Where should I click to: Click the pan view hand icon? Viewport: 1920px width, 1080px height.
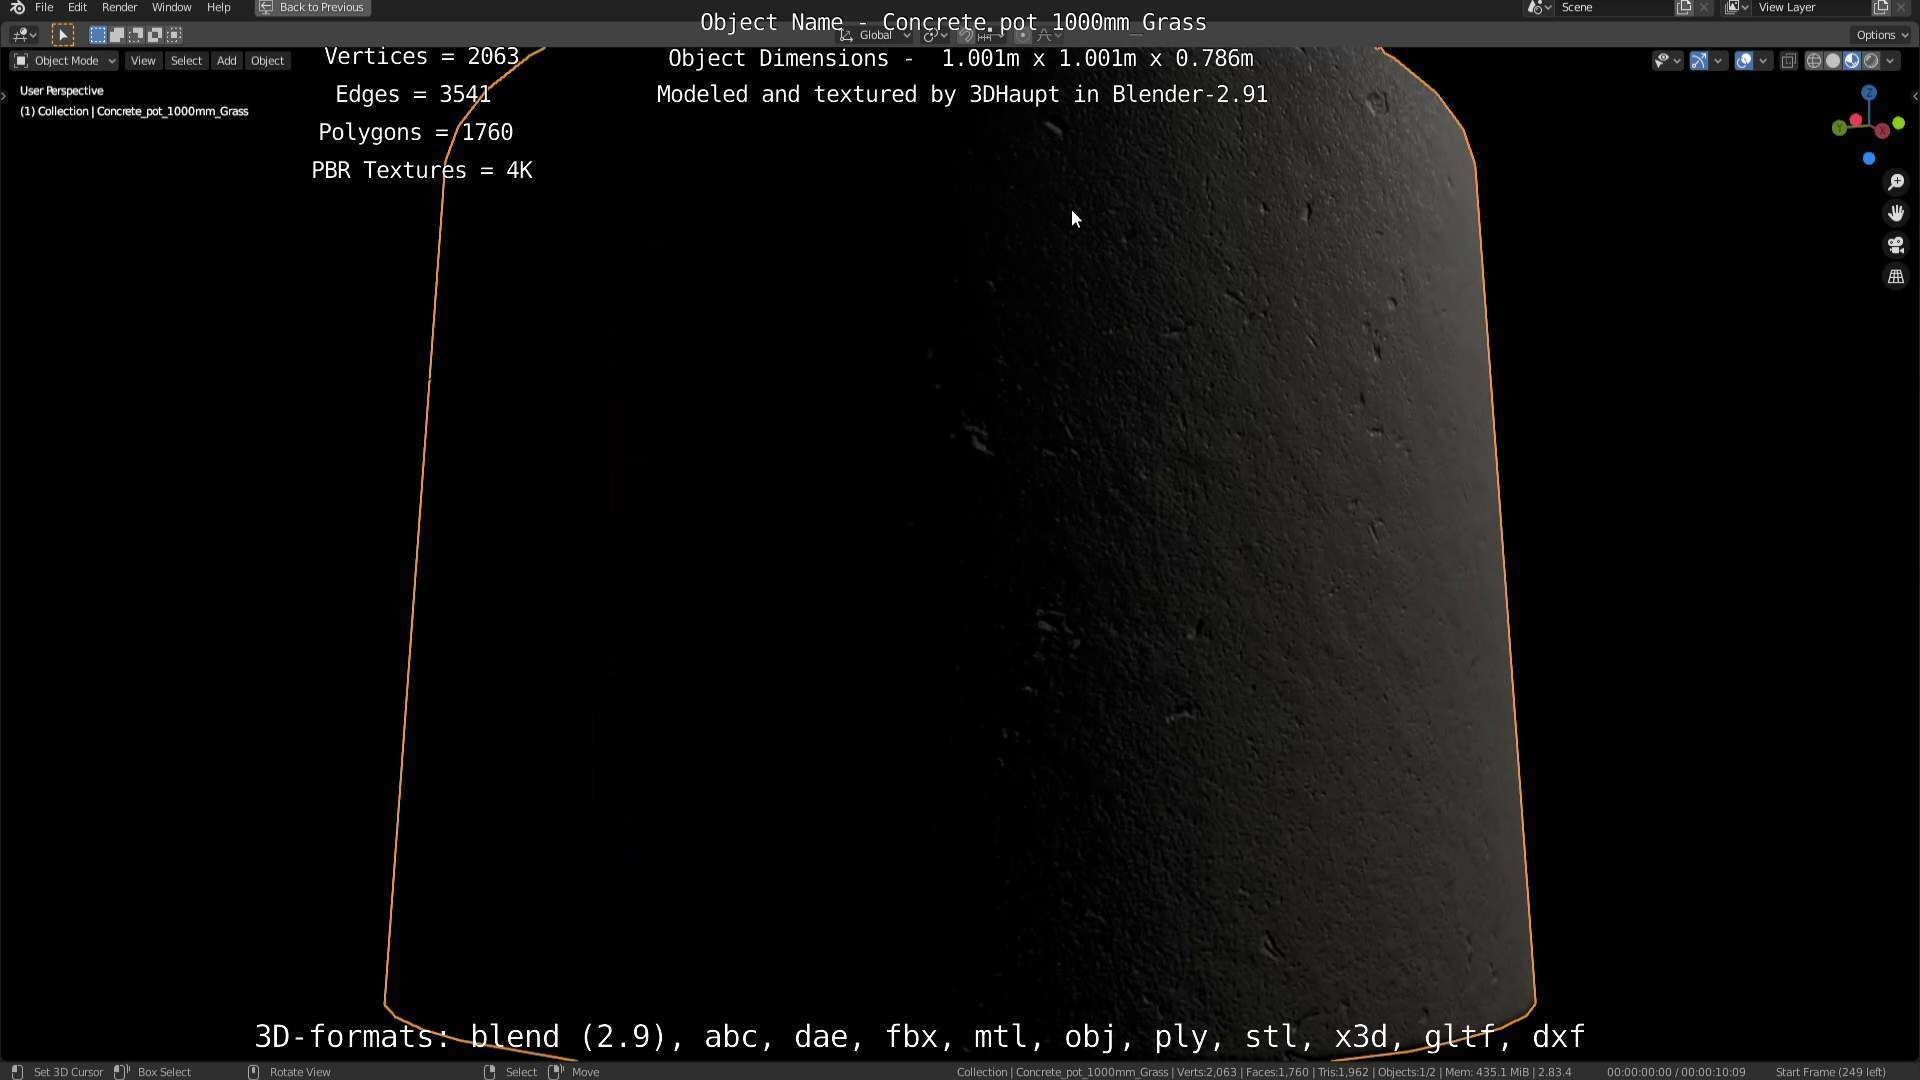[1895, 214]
